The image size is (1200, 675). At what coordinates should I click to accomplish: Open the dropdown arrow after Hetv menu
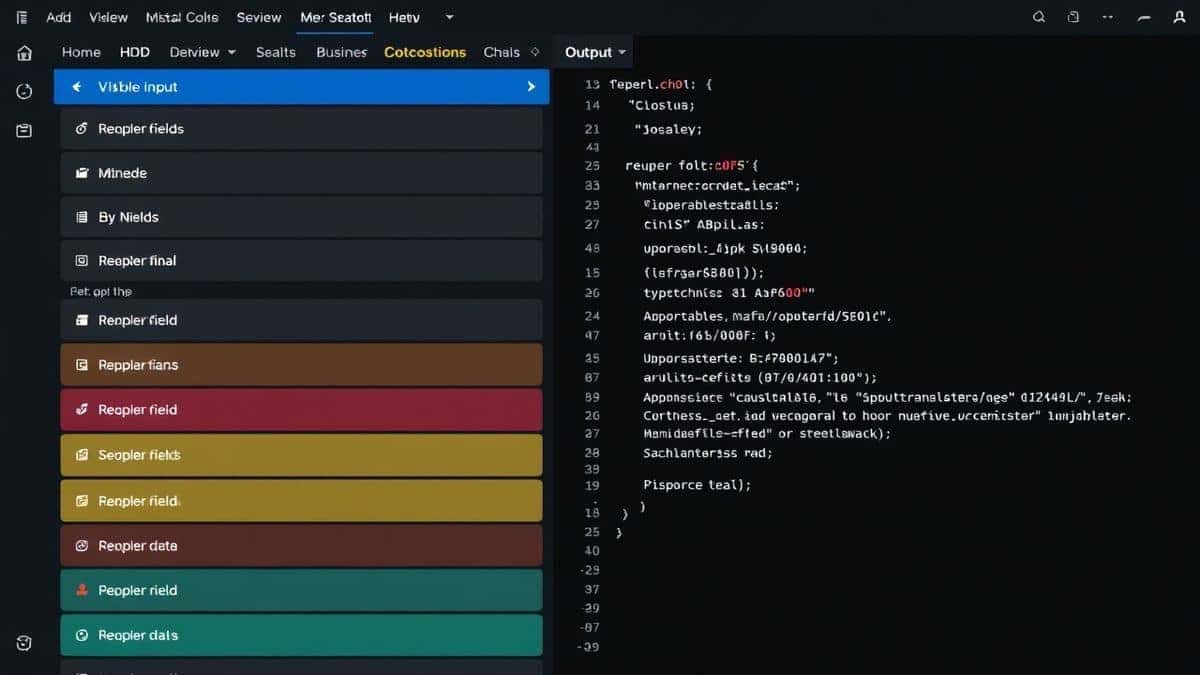point(449,17)
